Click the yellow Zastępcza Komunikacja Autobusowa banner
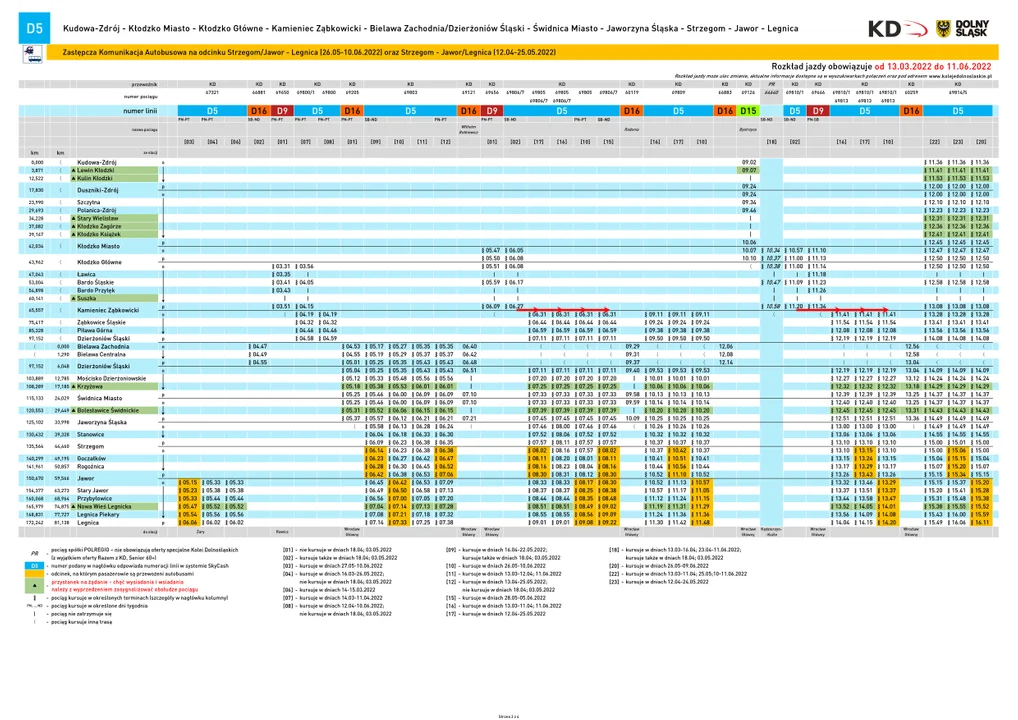The image size is (1018, 720). [524, 53]
